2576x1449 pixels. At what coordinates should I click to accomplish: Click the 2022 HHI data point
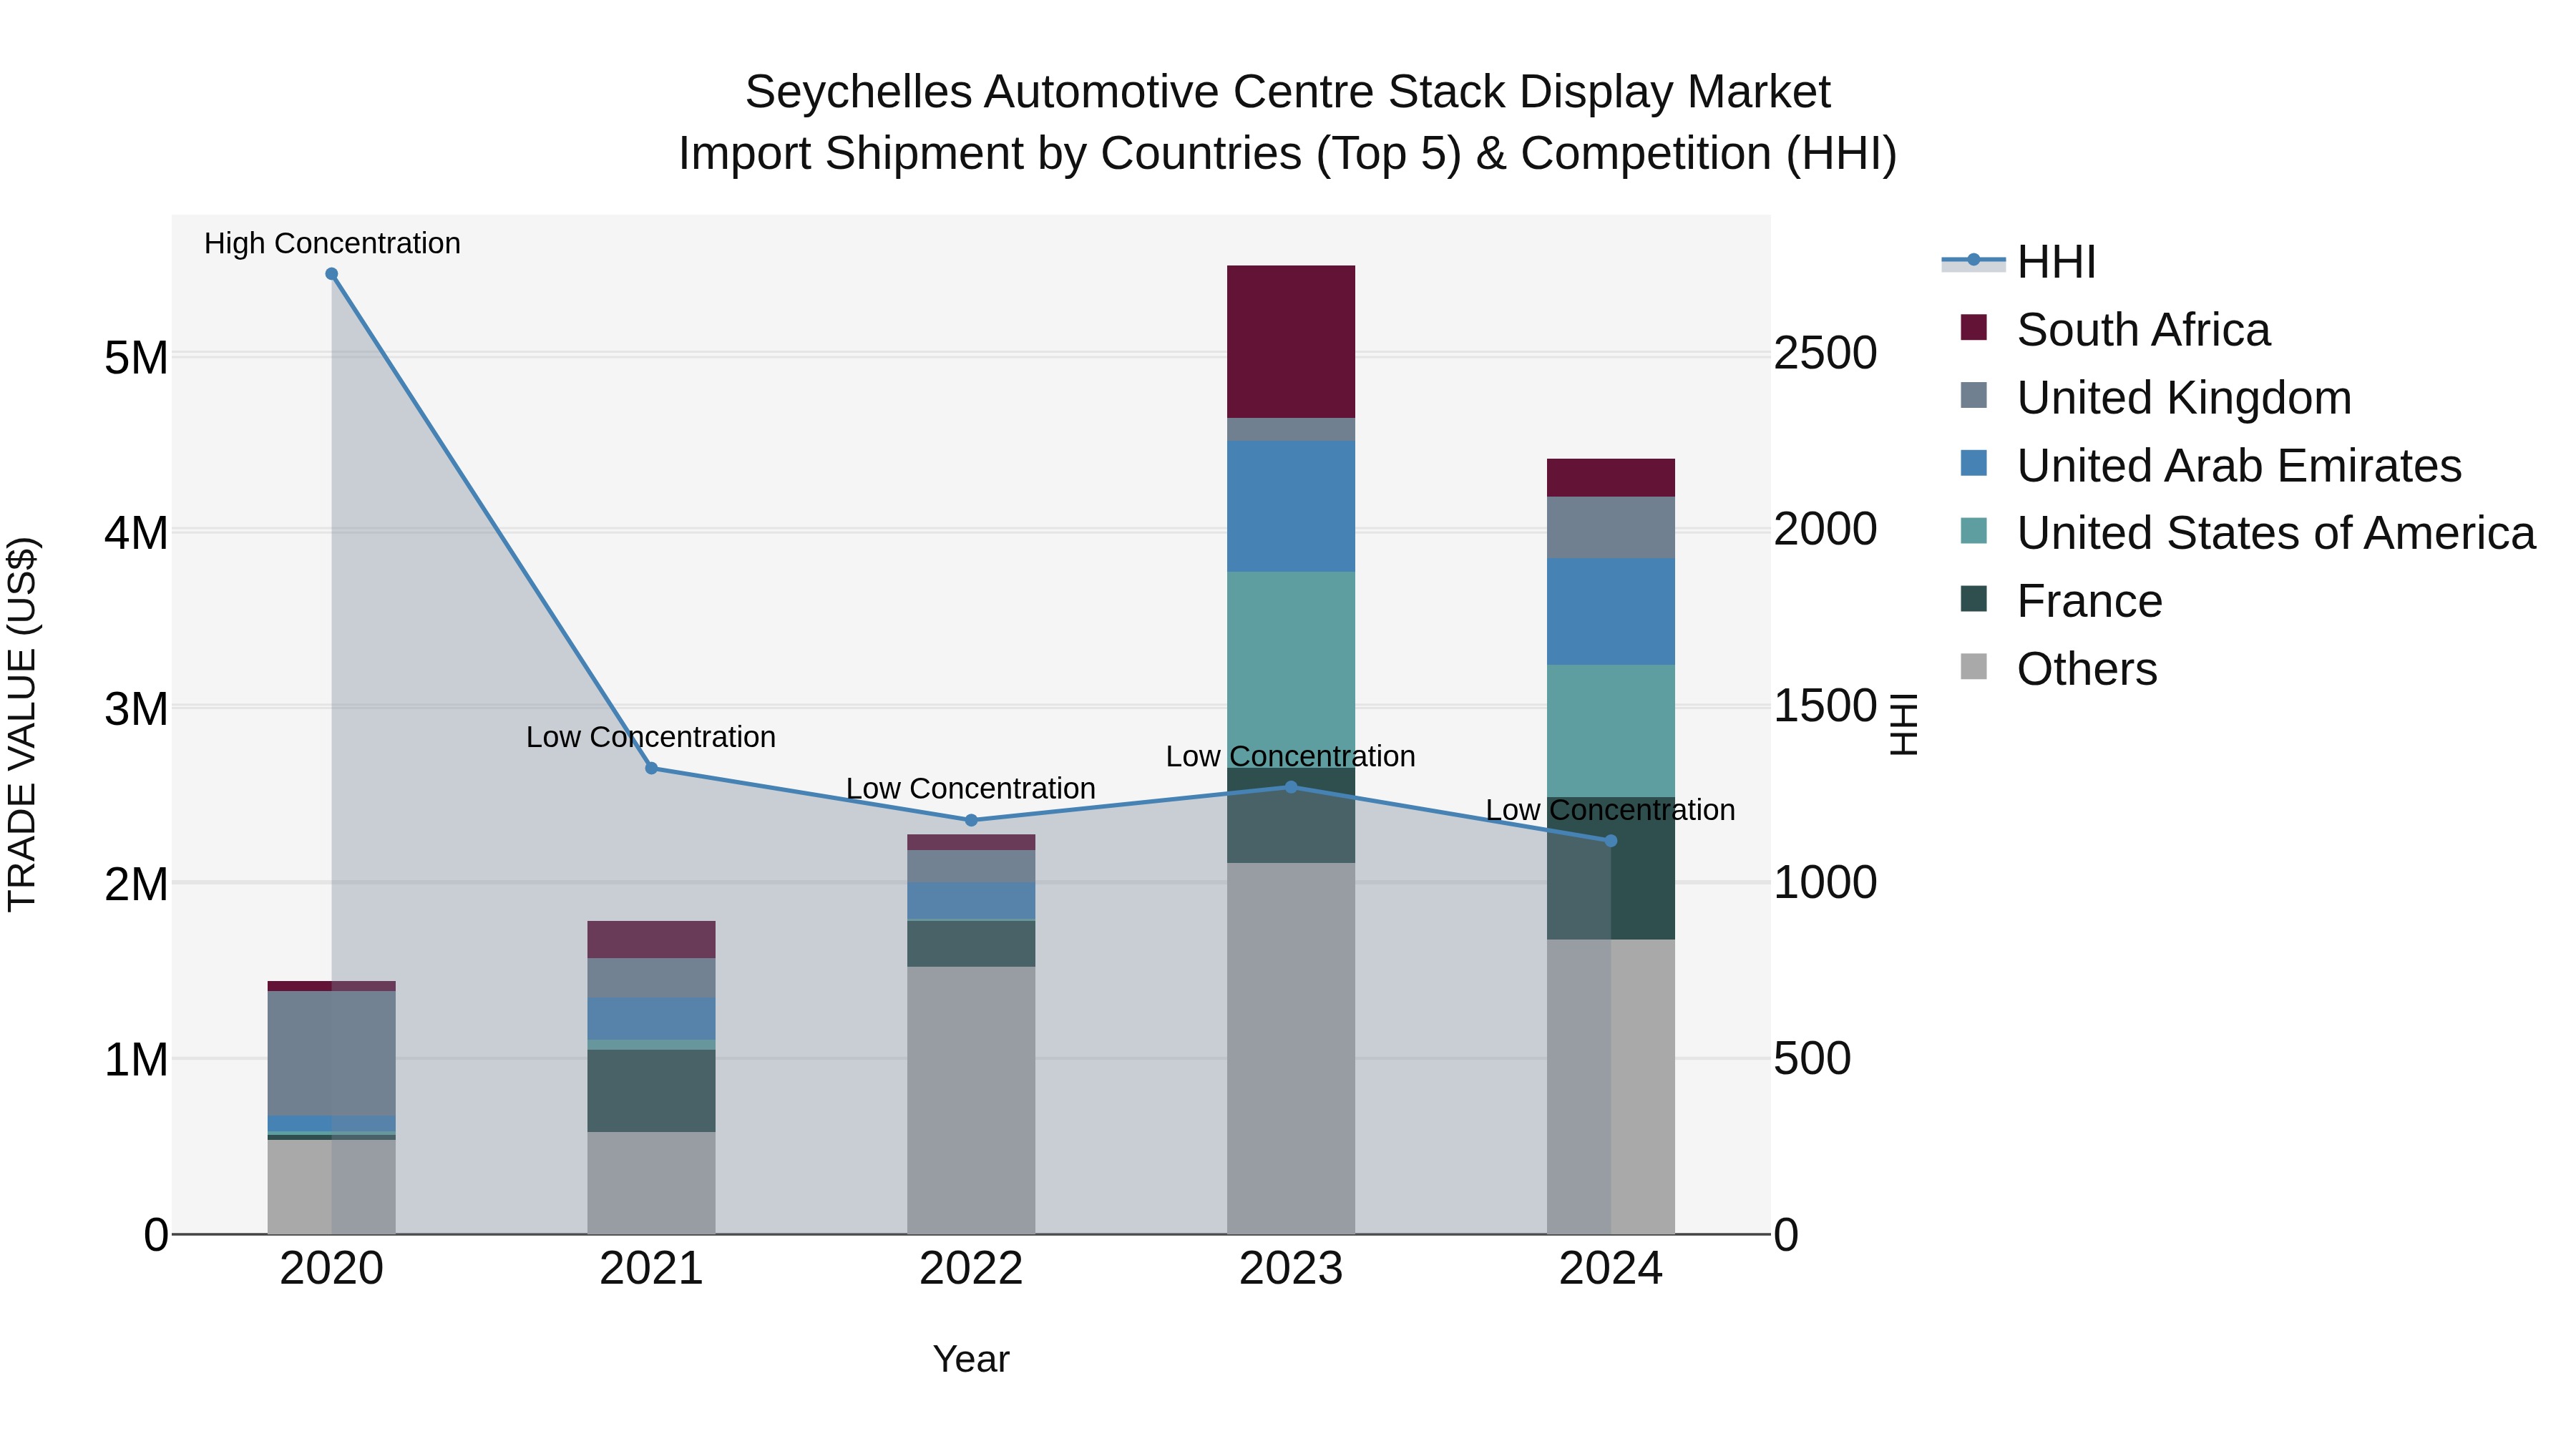pos(971,820)
